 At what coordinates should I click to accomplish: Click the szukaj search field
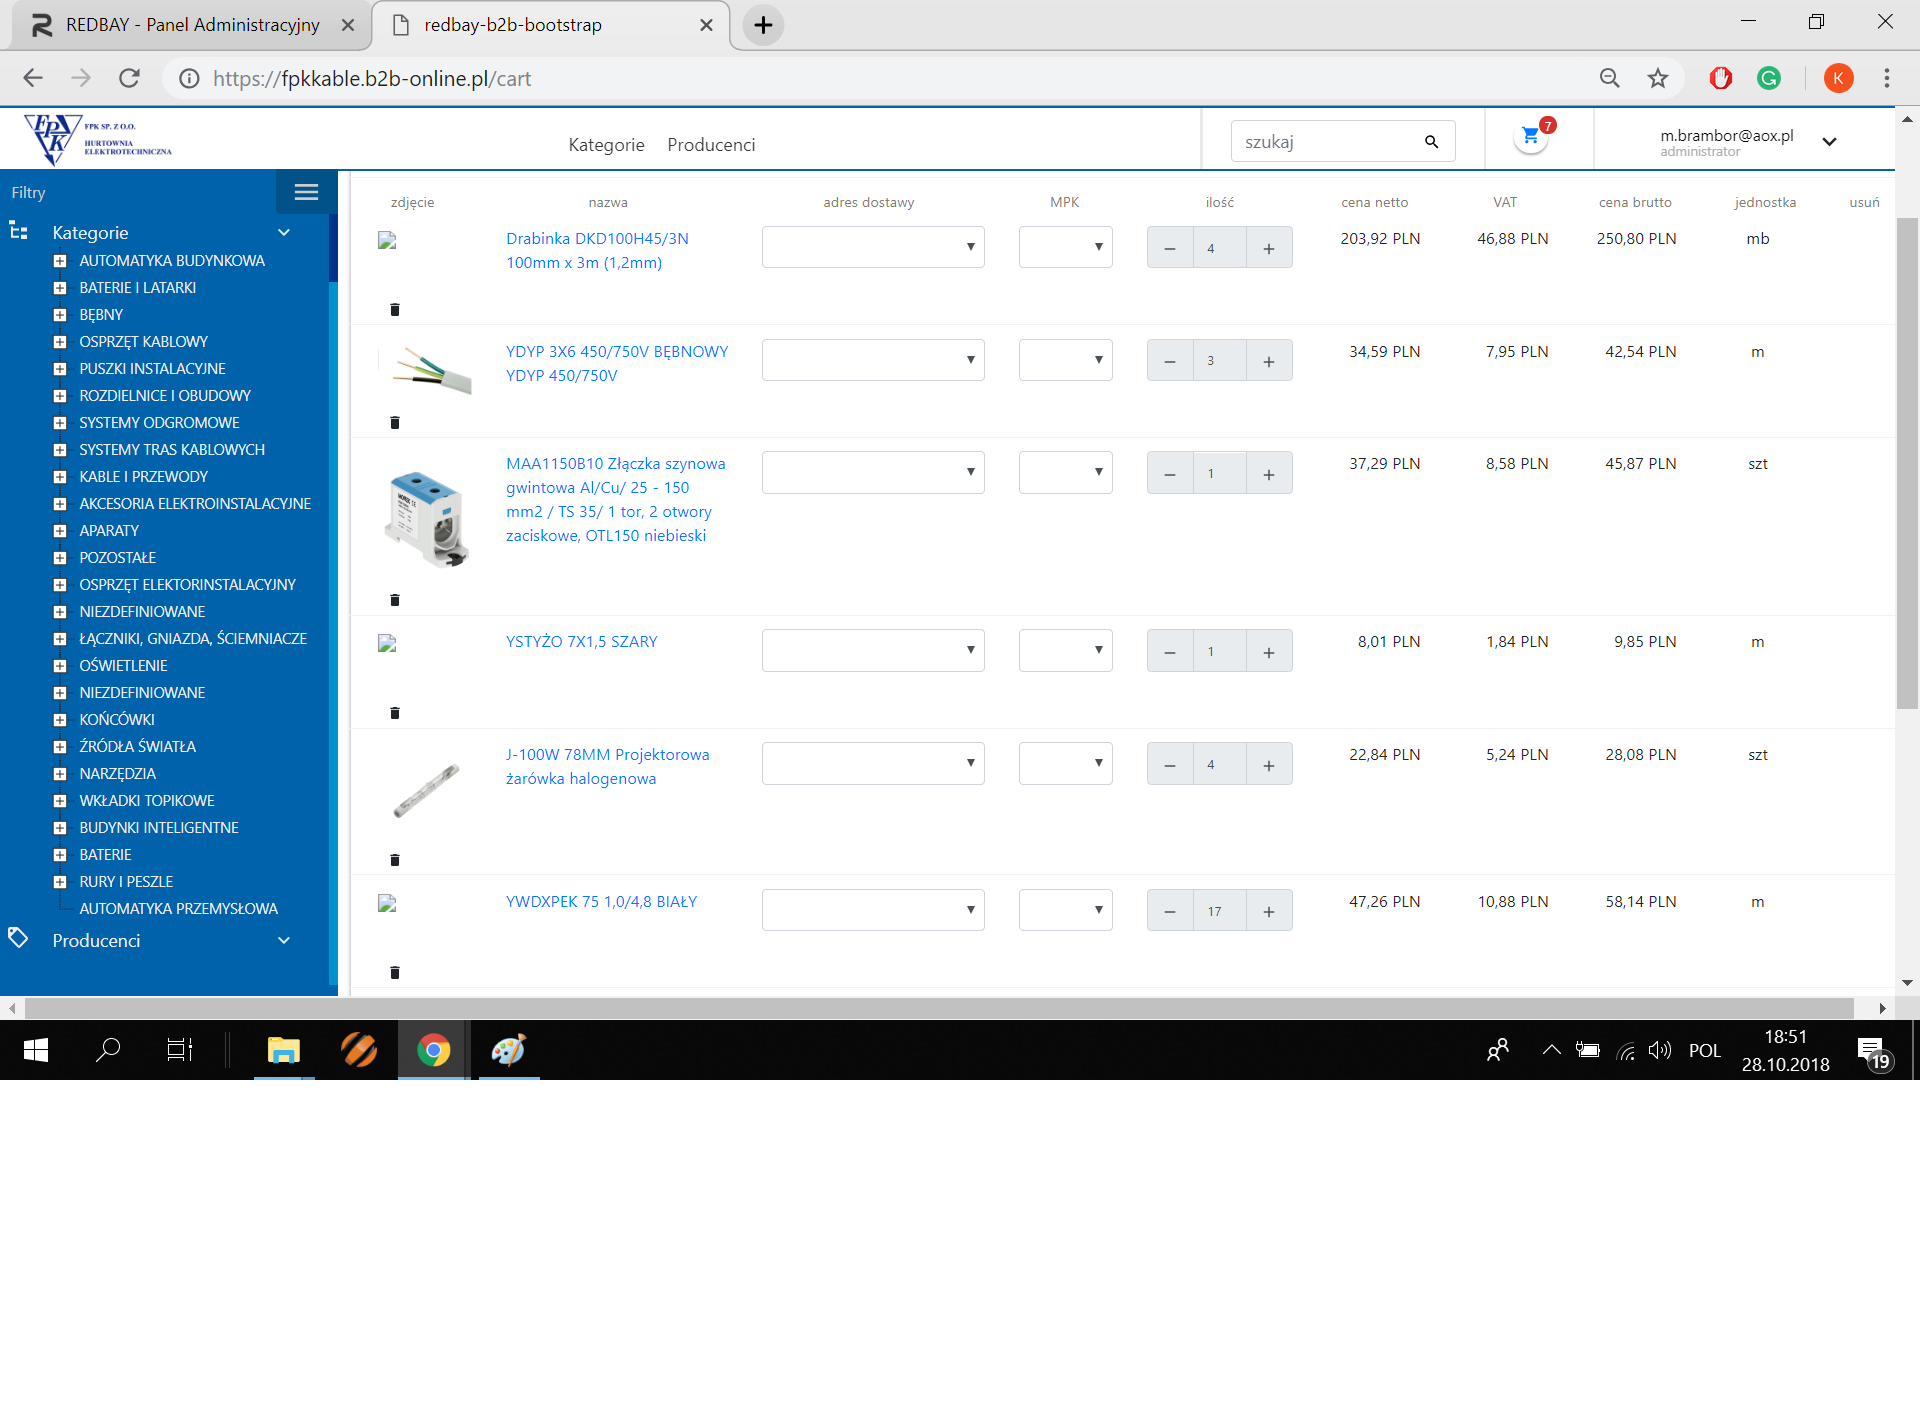[1328, 142]
